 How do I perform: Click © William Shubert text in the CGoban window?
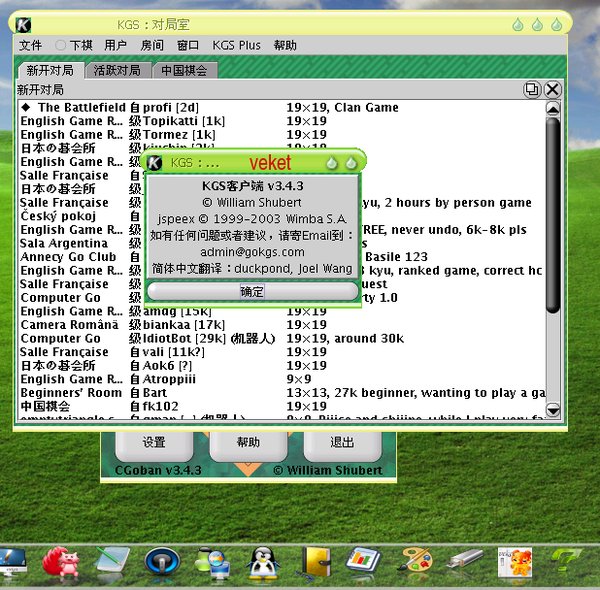tap(328, 470)
